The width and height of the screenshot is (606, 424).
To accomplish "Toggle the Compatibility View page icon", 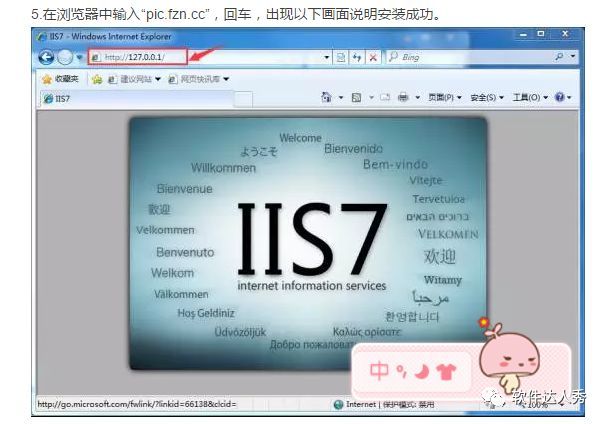I will coord(340,58).
